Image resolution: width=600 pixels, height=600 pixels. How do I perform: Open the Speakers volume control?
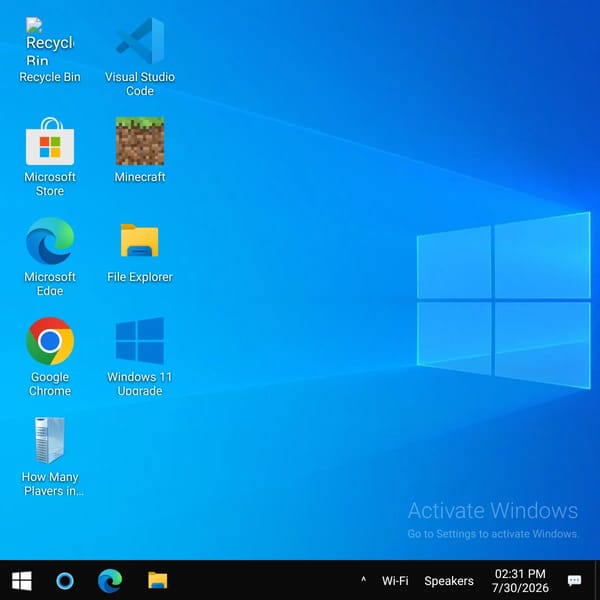coord(449,580)
